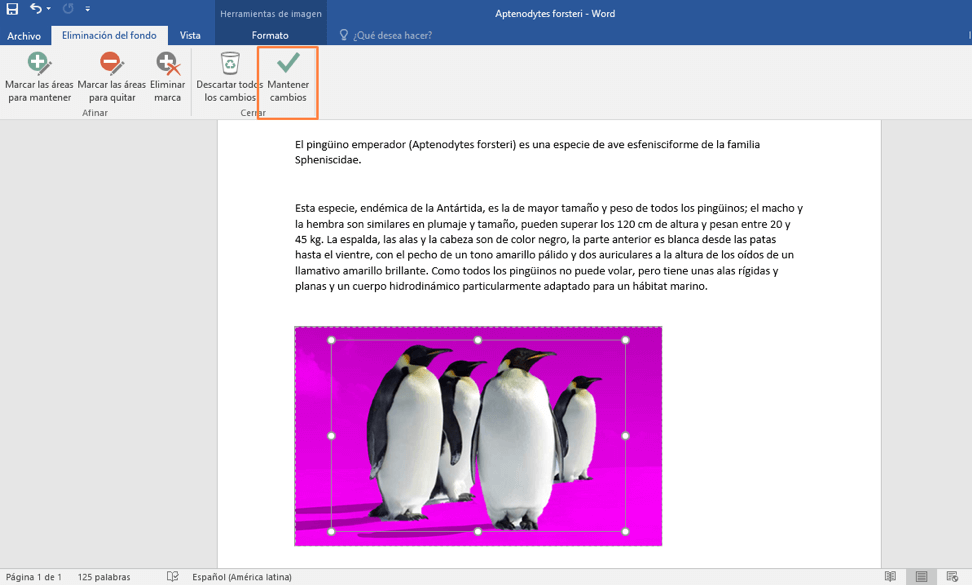Click the proofing book icon in status bar

(x=172, y=576)
